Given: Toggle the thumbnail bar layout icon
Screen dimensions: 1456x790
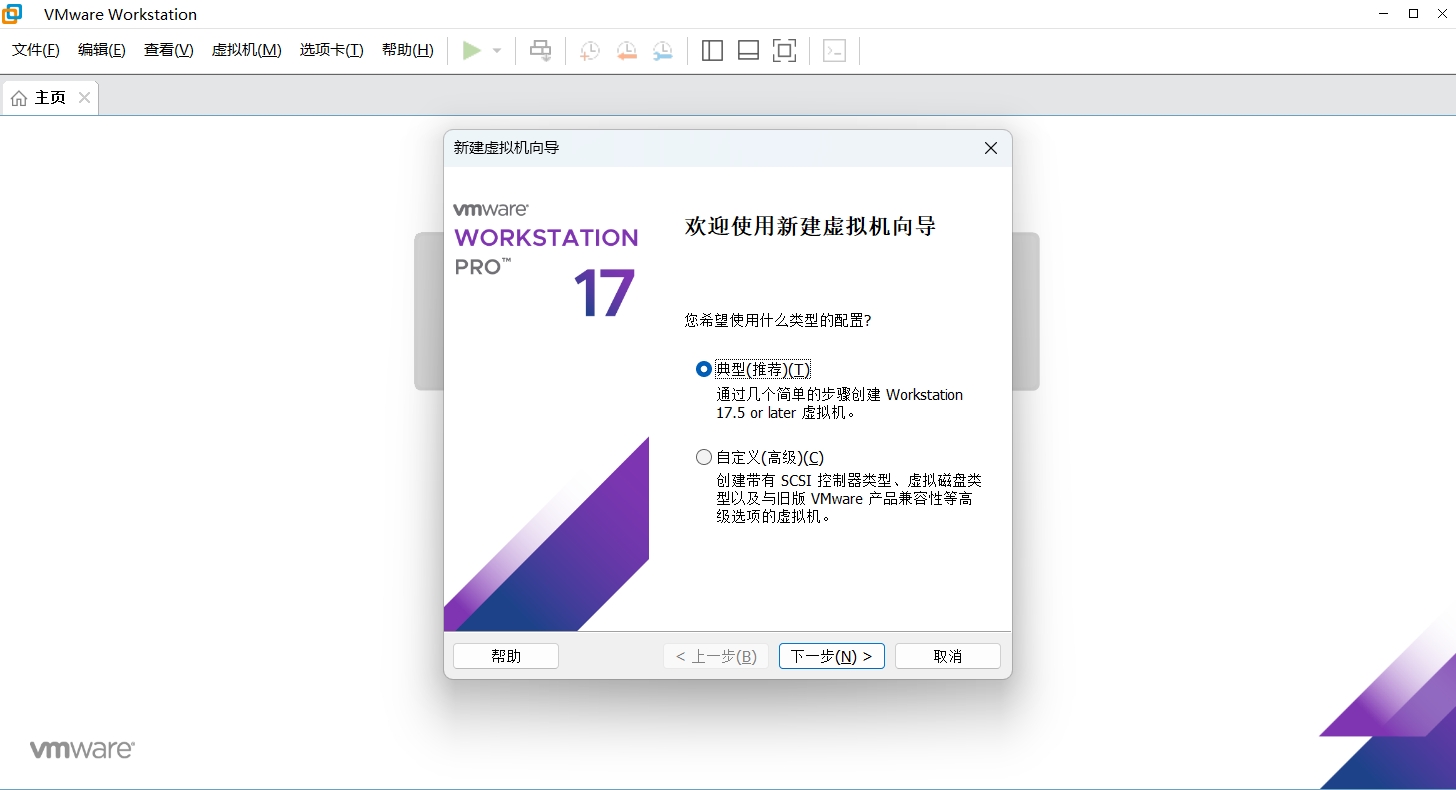Looking at the screenshot, I should [x=748, y=51].
